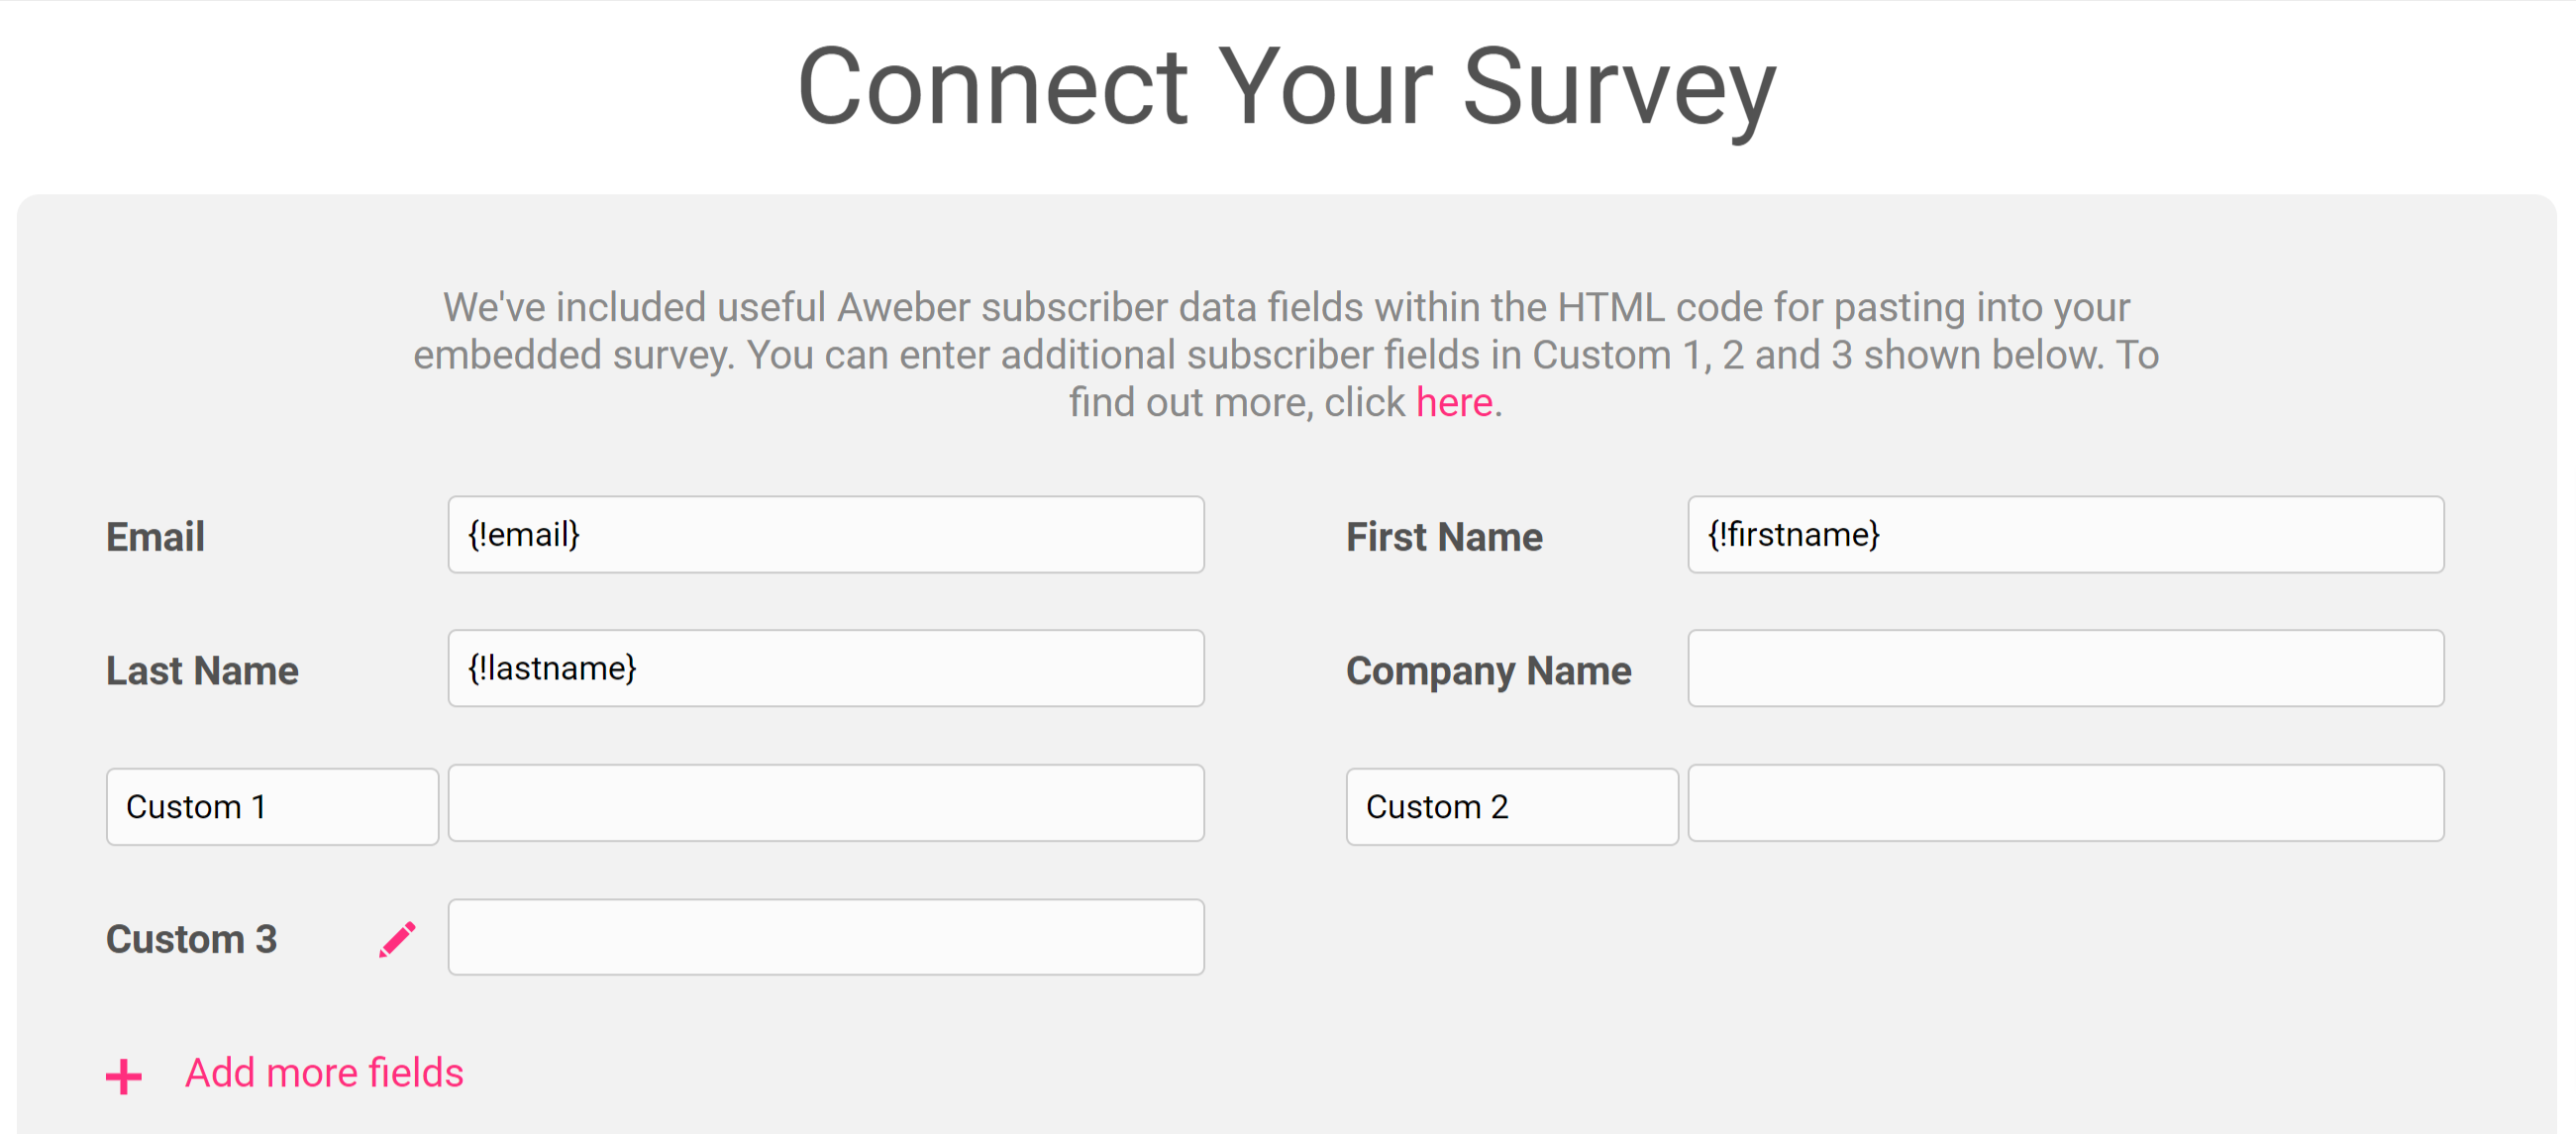
Task: Click the pink plus icon
Action: pos(124,1076)
